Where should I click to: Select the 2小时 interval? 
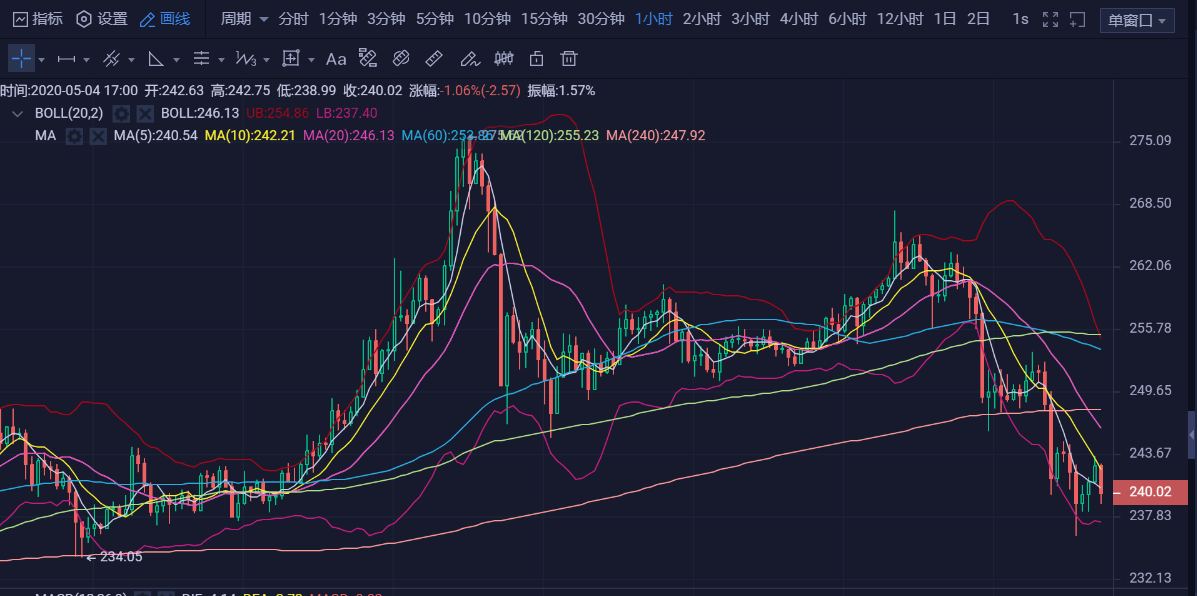tap(702, 19)
